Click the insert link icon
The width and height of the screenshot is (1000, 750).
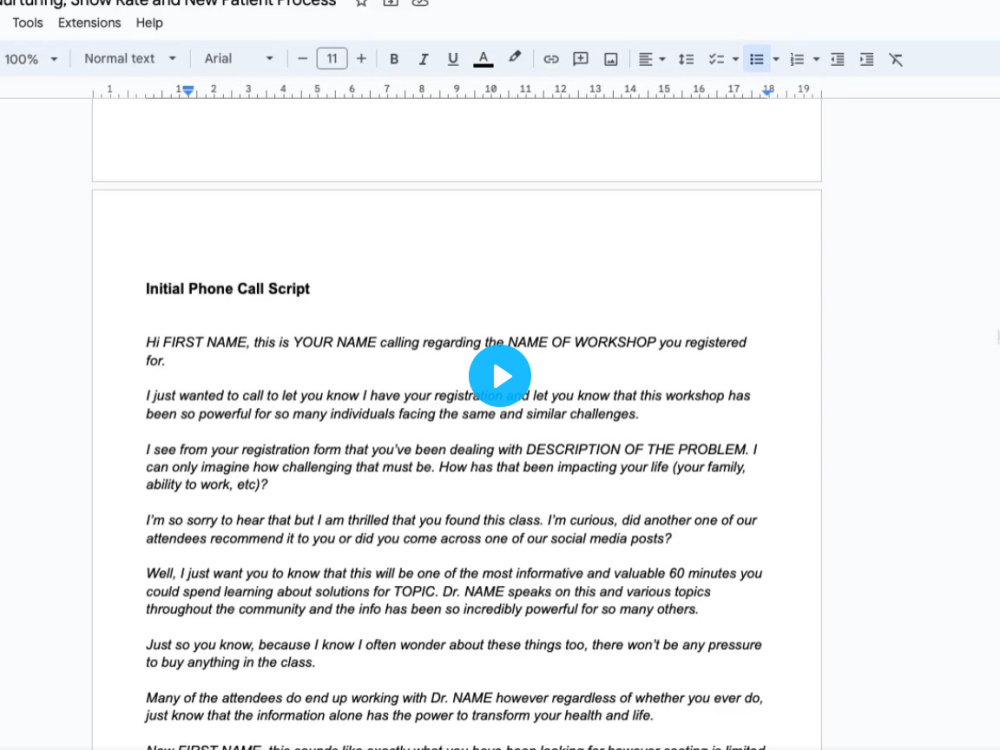(551, 59)
